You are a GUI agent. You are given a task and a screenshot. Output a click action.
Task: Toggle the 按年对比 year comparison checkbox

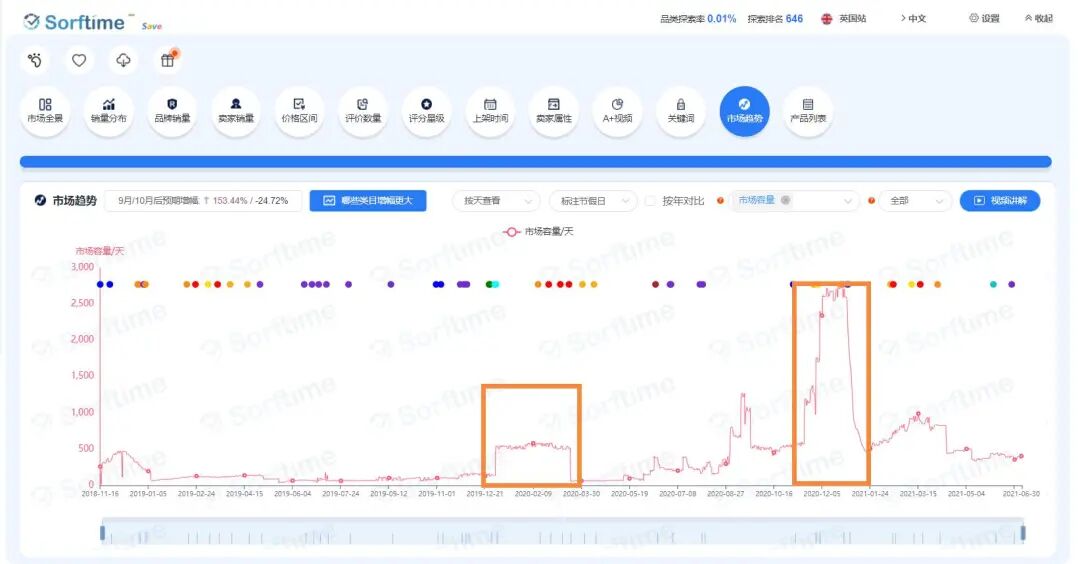coord(650,201)
